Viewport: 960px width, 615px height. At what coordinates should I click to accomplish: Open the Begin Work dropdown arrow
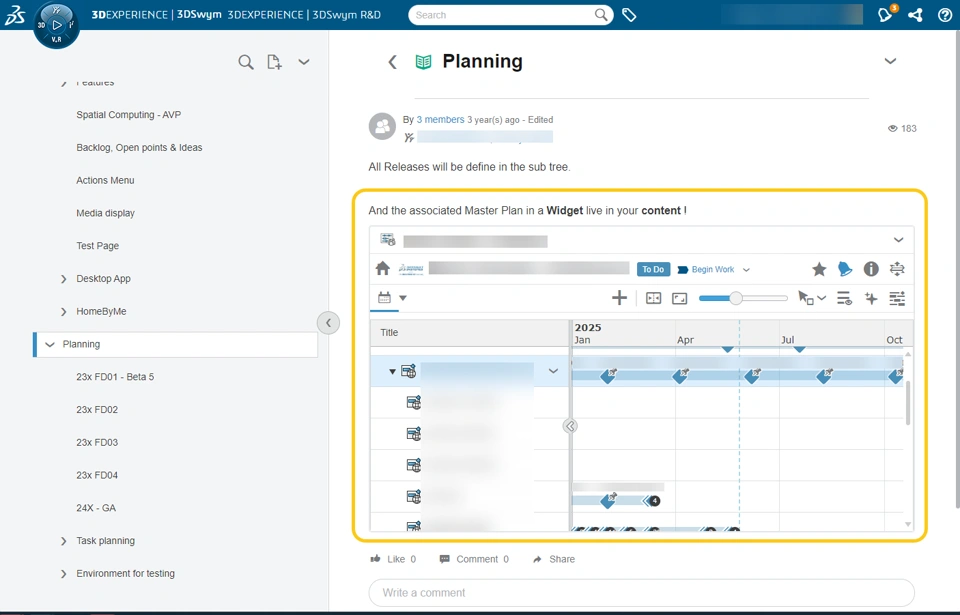click(746, 270)
